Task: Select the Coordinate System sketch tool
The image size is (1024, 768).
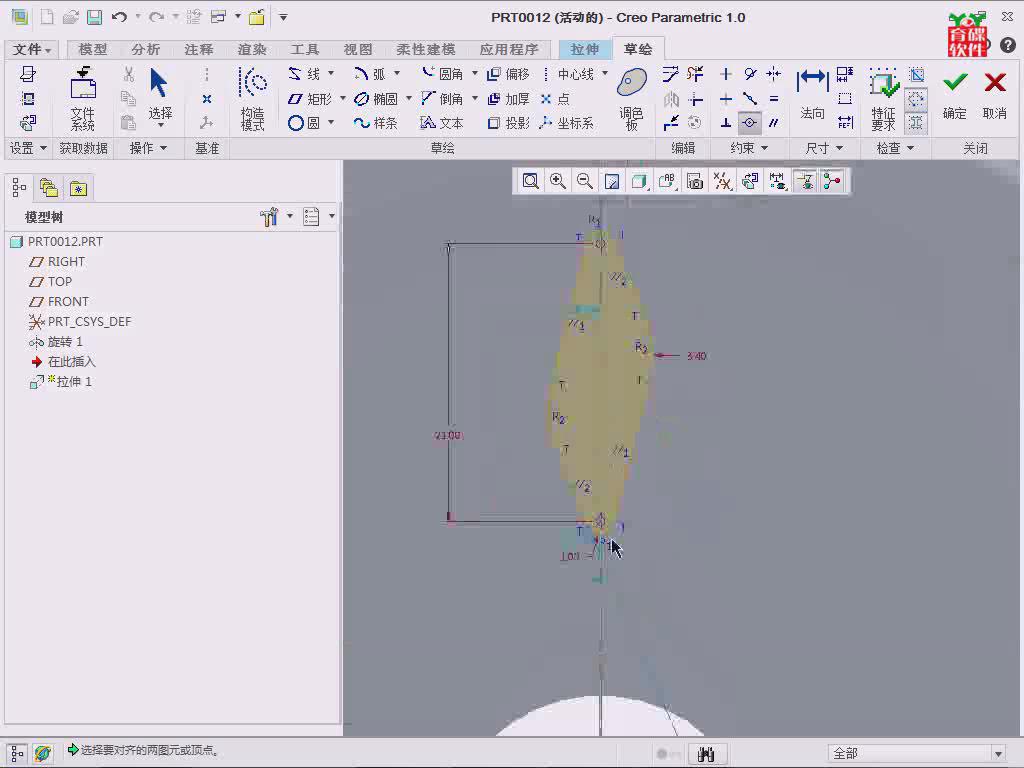Action: point(567,123)
